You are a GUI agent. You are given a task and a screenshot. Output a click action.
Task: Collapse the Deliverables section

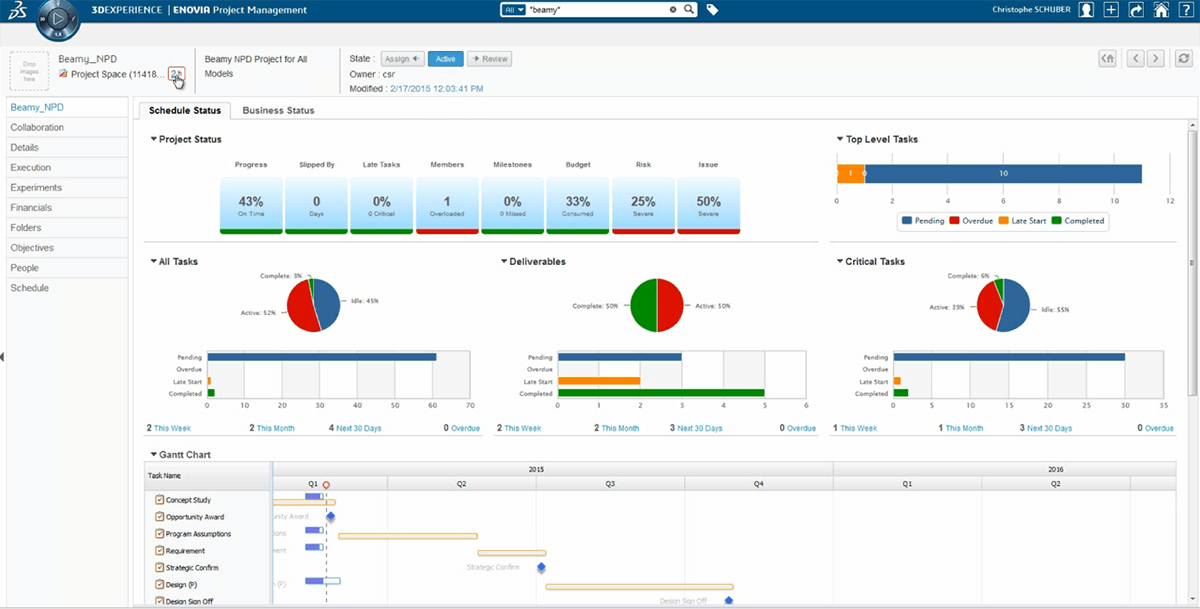pos(504,261)
